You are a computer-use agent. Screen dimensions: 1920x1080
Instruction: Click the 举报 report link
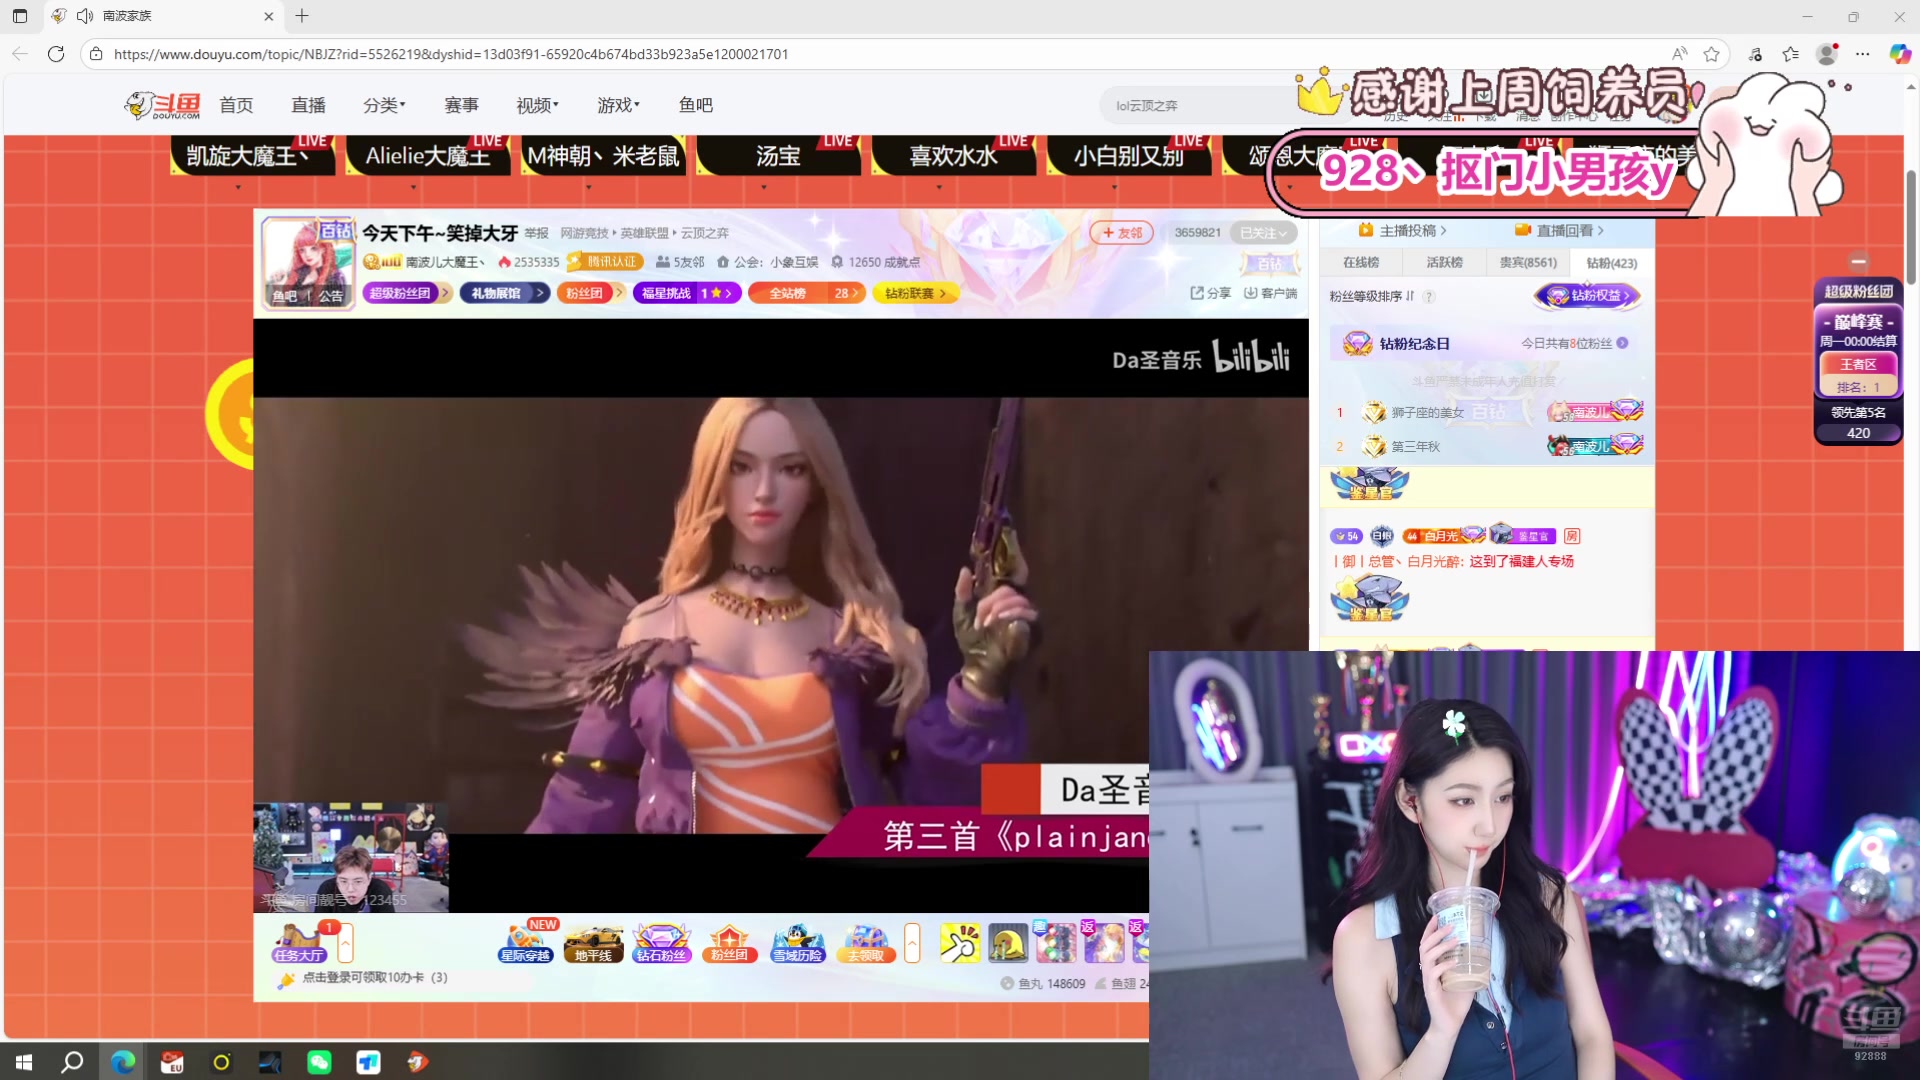coord(537,233)
